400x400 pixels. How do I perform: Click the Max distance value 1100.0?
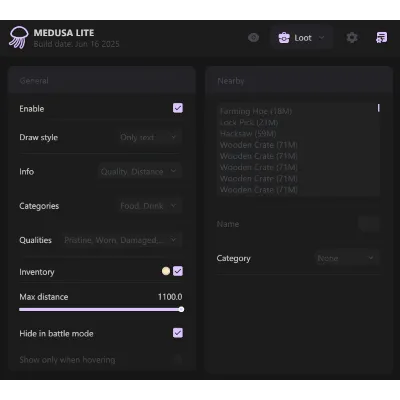170,297
